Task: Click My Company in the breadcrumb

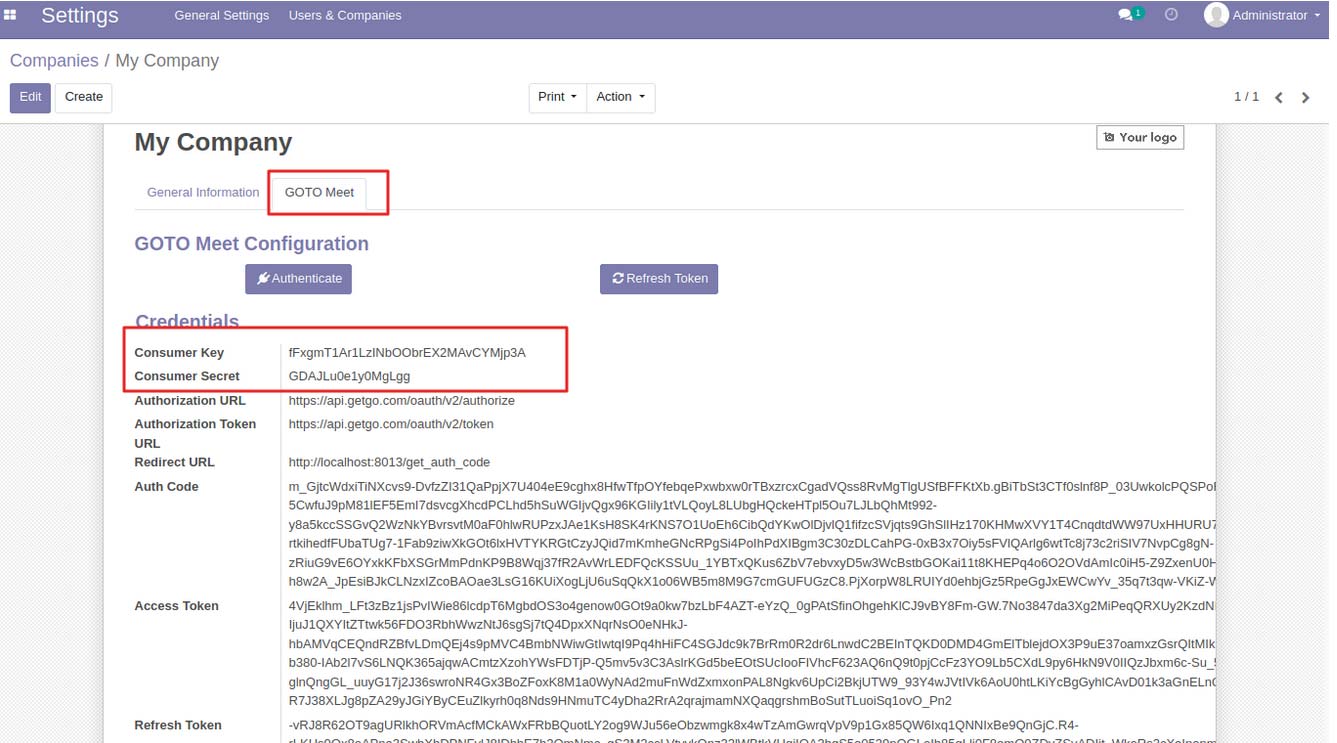Action: pyautogui.click(x=167, y=61)
